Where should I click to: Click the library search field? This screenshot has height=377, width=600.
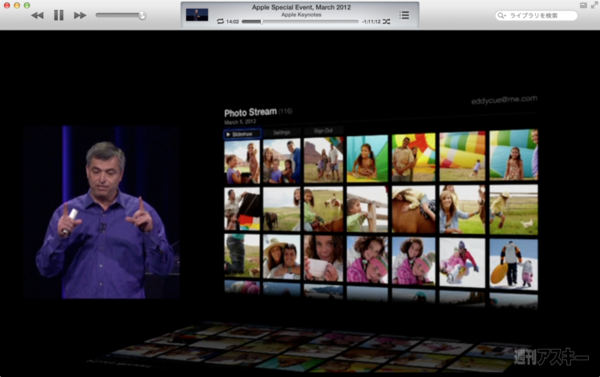536,15
